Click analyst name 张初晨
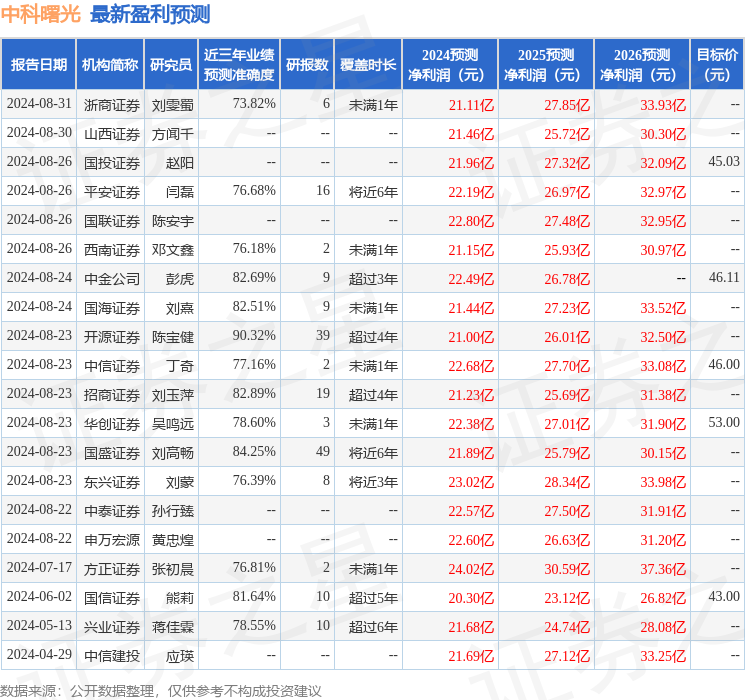 (172, 569)
